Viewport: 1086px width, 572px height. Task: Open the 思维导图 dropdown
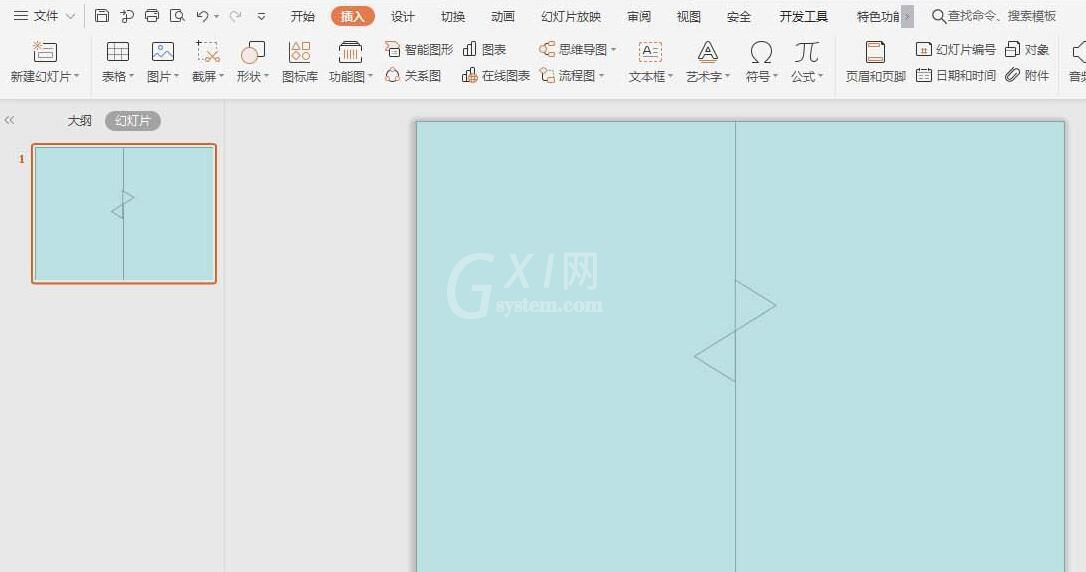coord(578,49)
